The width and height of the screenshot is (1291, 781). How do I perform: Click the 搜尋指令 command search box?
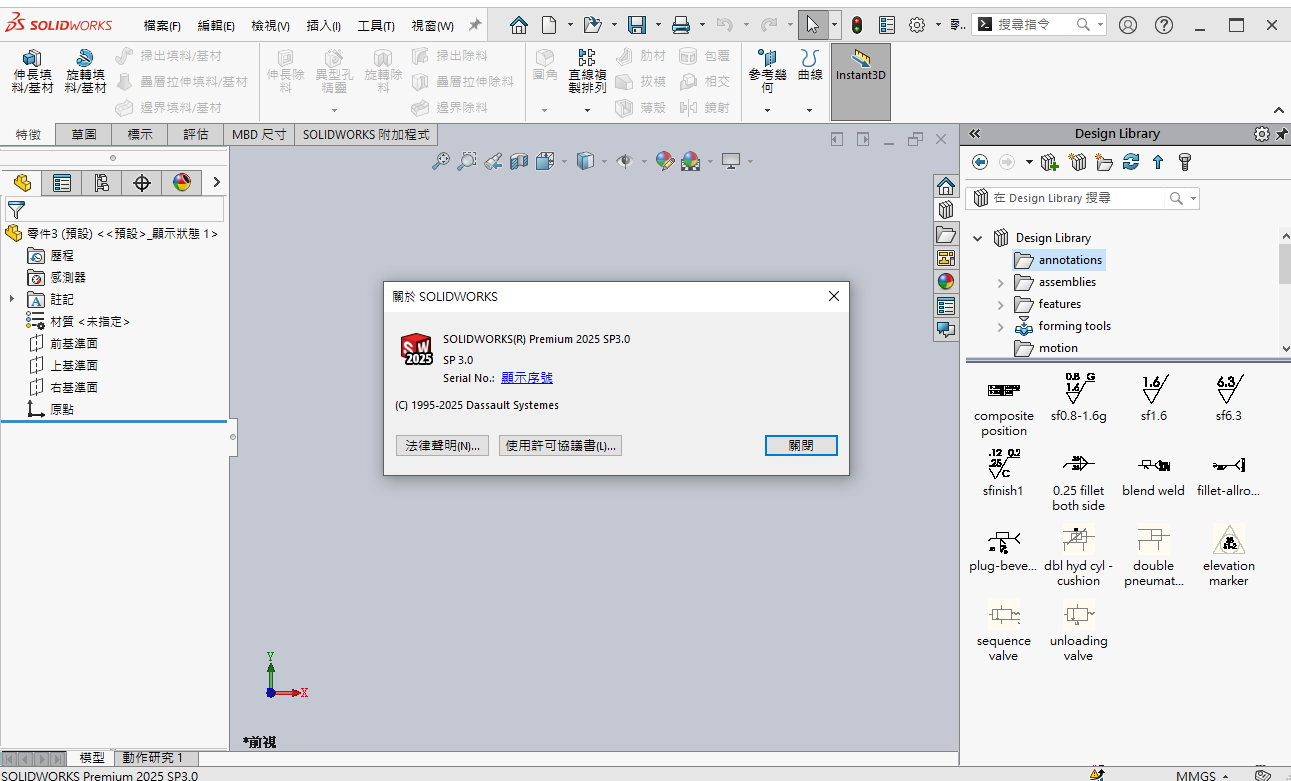coord(1039,24)
